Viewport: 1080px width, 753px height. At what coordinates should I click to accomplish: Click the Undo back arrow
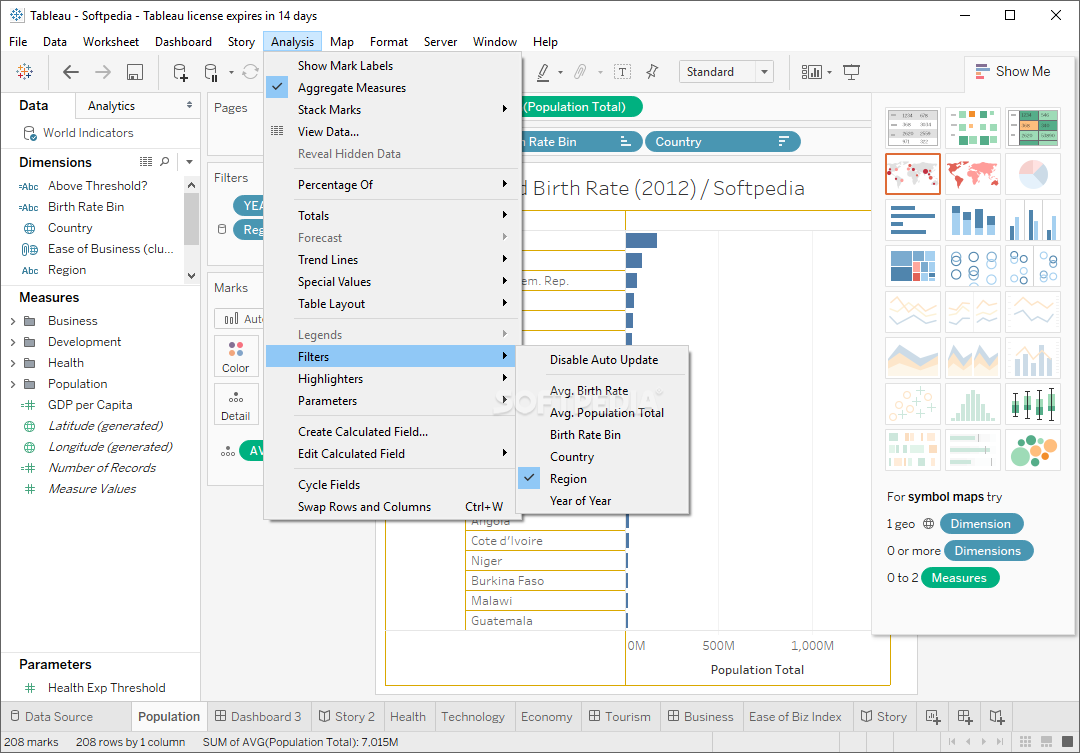click(x=70, y=72)
